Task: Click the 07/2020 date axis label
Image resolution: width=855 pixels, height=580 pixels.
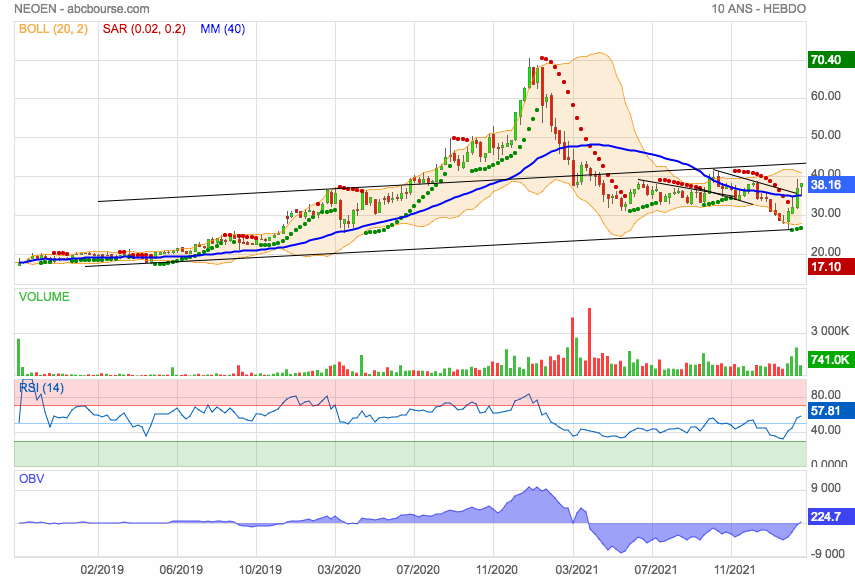Action: [x=418, y=570]
